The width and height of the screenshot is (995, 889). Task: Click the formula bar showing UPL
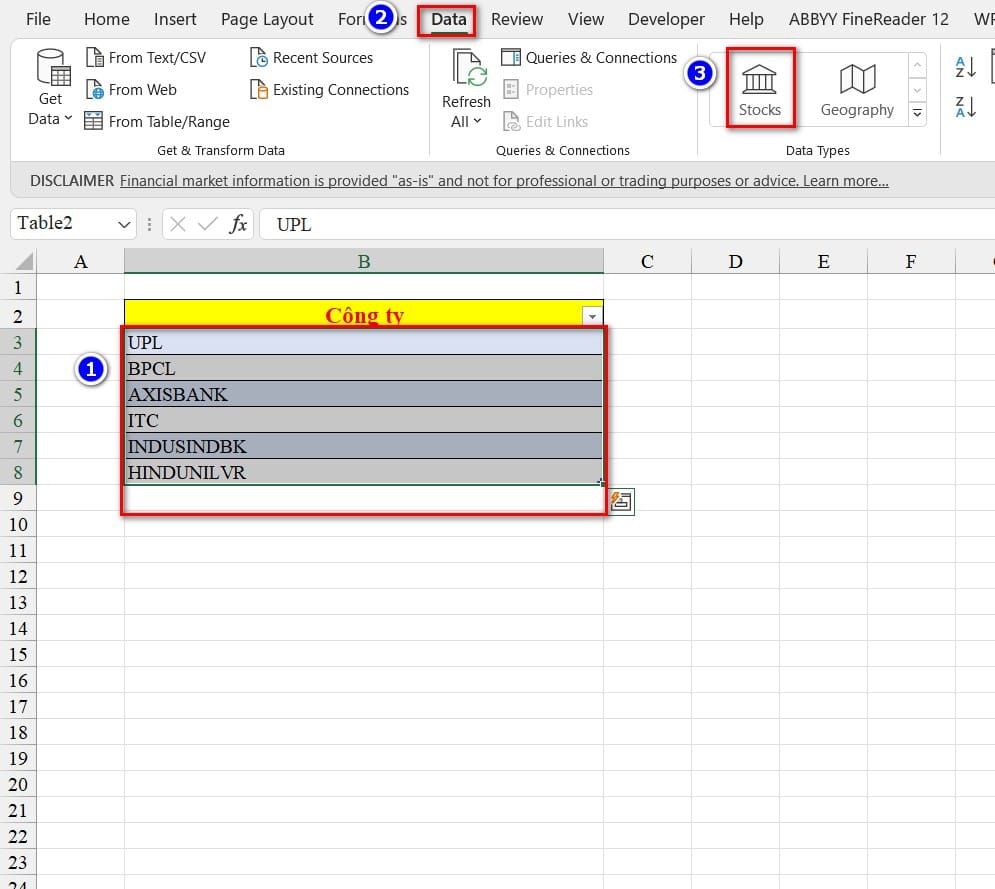[x=628, y=224]
